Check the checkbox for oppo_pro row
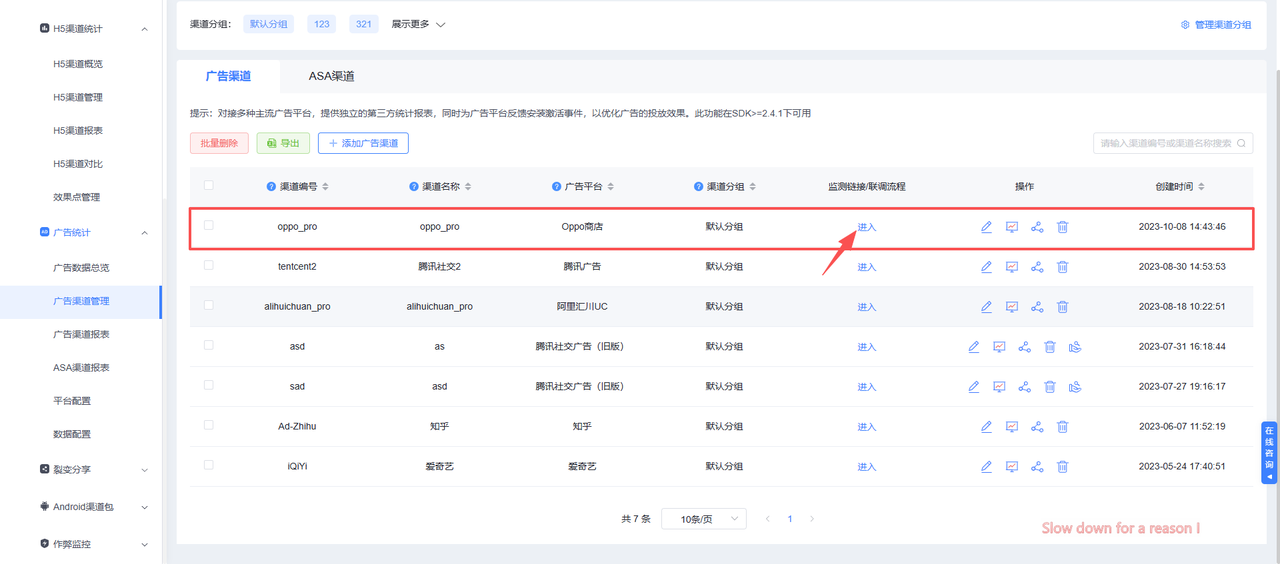 (208, 226)
